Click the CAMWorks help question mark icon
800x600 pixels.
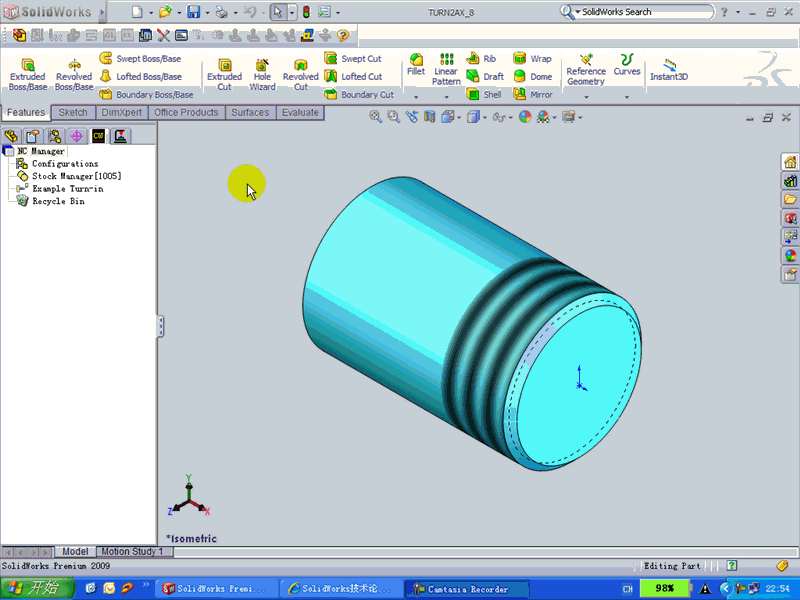click(x=343, y=35)
